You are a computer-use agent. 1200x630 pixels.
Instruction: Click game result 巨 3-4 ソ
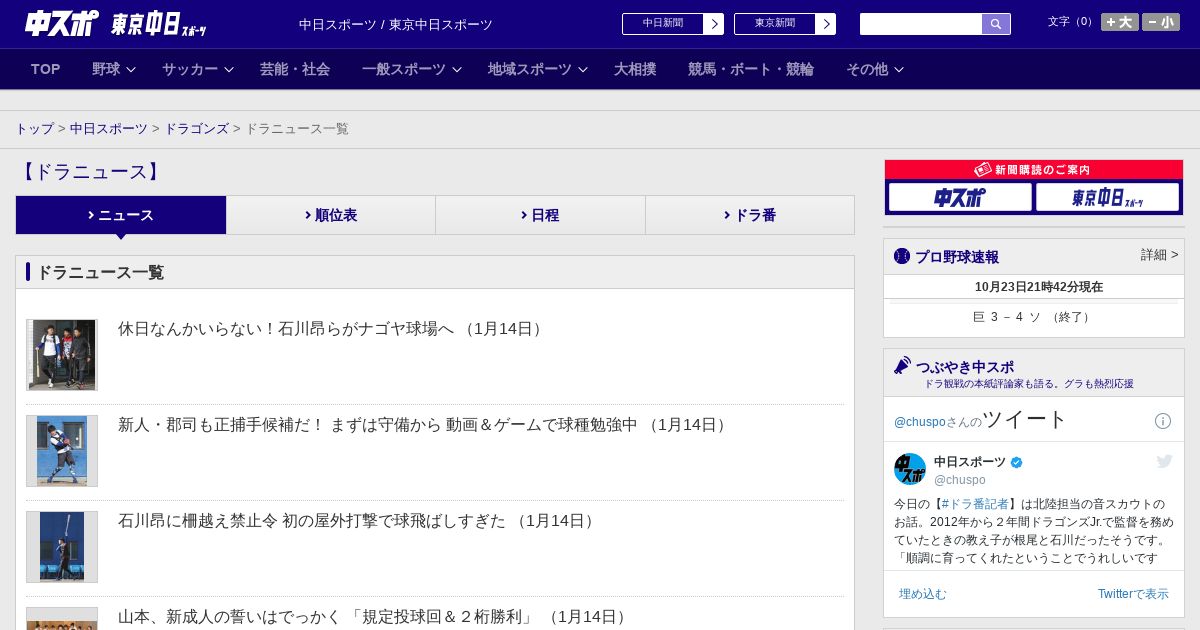point(1034,317)
